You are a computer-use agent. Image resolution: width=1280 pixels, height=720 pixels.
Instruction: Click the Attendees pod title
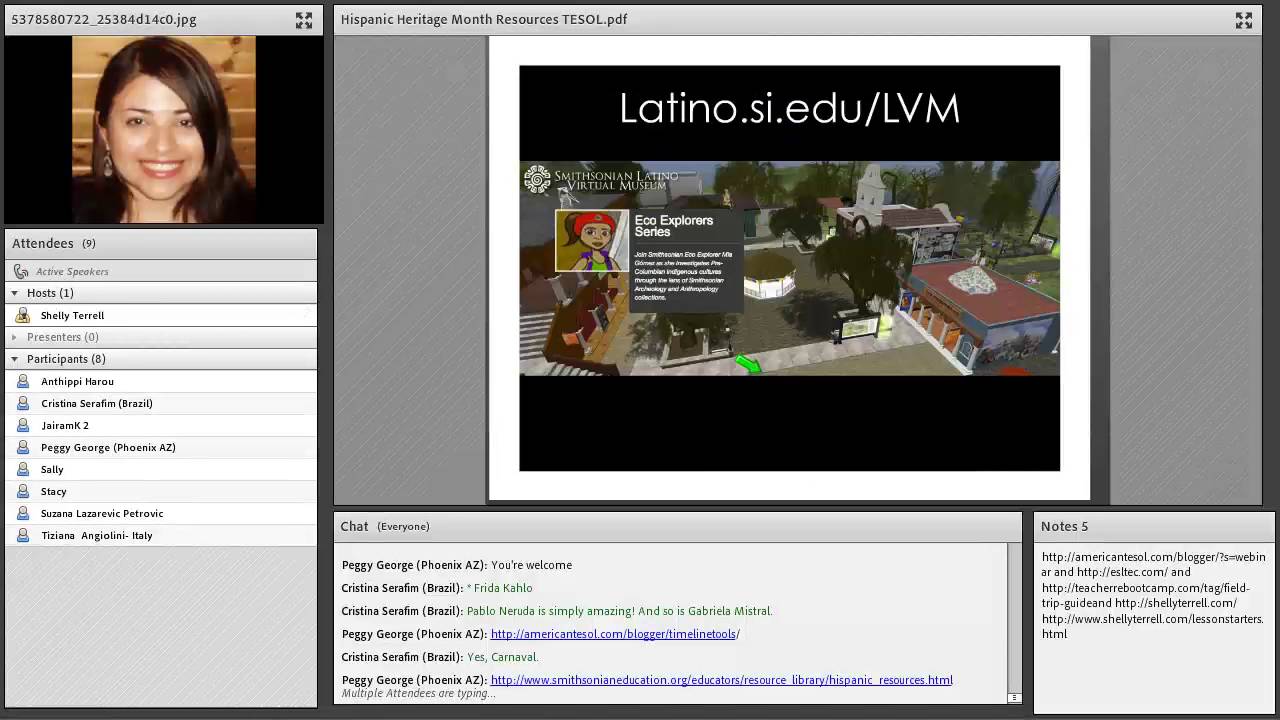tap(42, 243)
